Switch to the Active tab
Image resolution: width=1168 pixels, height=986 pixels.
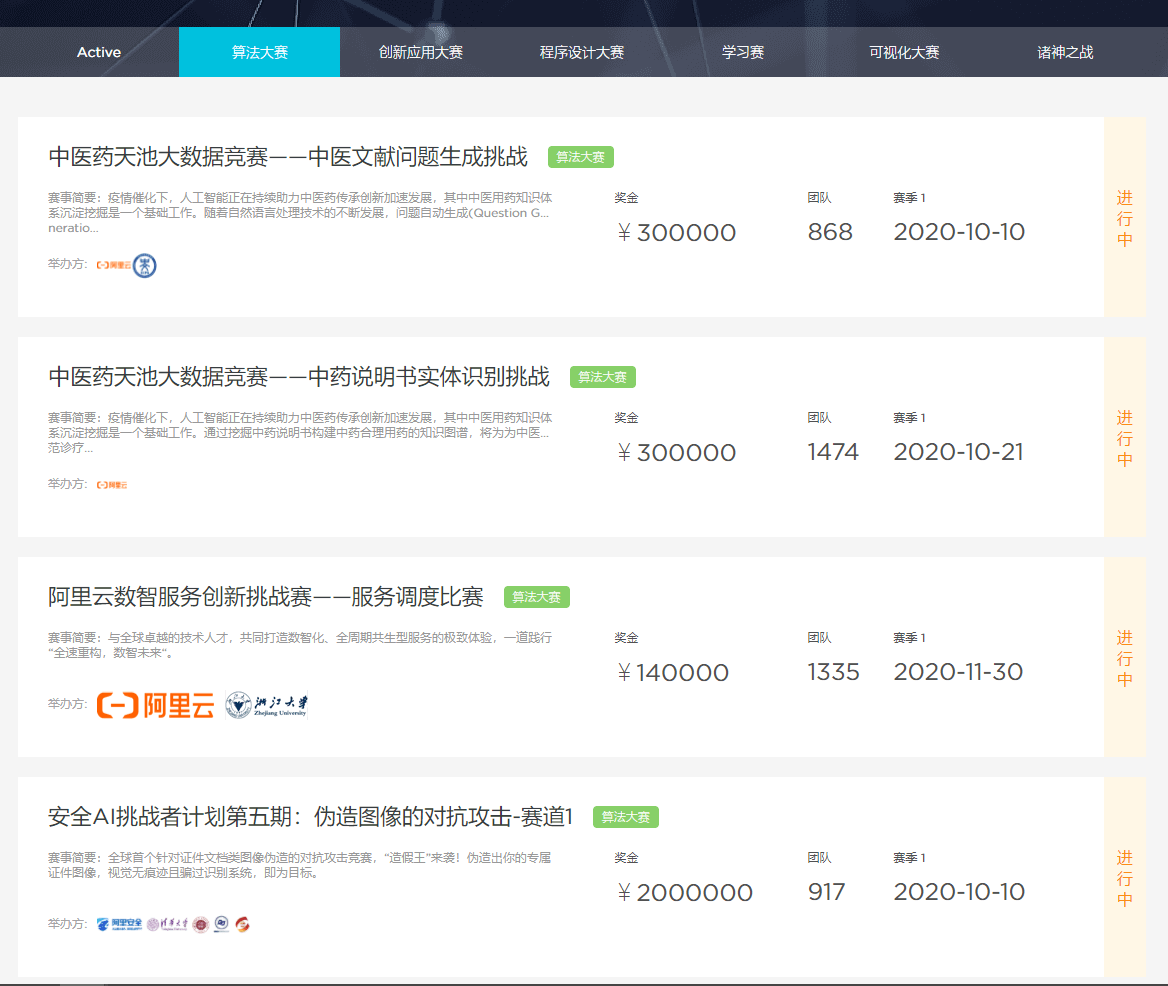point(98,52)
